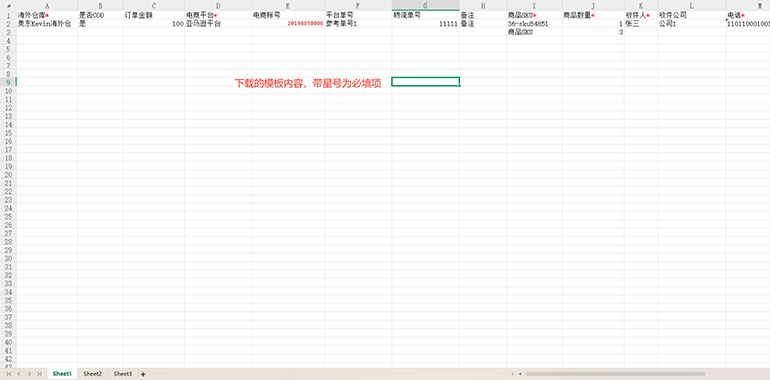Image resolution: width=770 pixels, height=380 pixels.
Task: Click the 是否COD header cell
Action: pyautogui.click(x=101, y=15)
